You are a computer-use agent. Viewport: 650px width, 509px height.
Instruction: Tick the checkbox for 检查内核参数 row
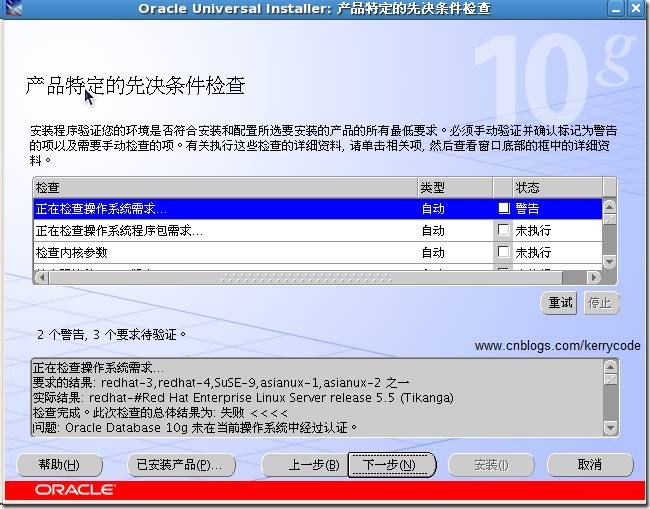(504, 252)
